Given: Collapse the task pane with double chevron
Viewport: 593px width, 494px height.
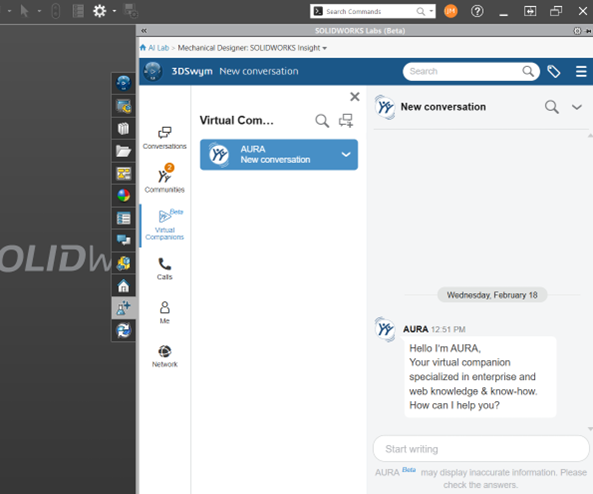Looking at the screenshot, I should click(x=144, y=31).
